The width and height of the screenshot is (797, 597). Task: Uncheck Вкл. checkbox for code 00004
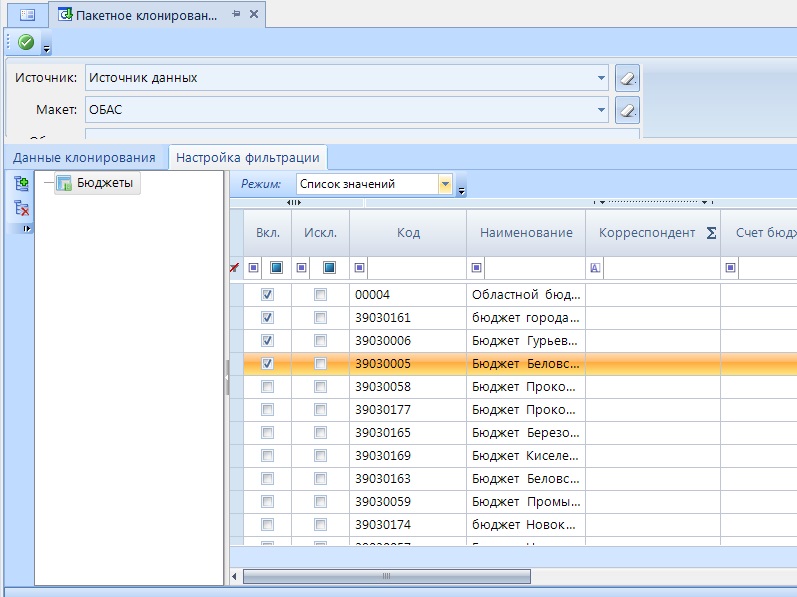(x=267, y=295)
